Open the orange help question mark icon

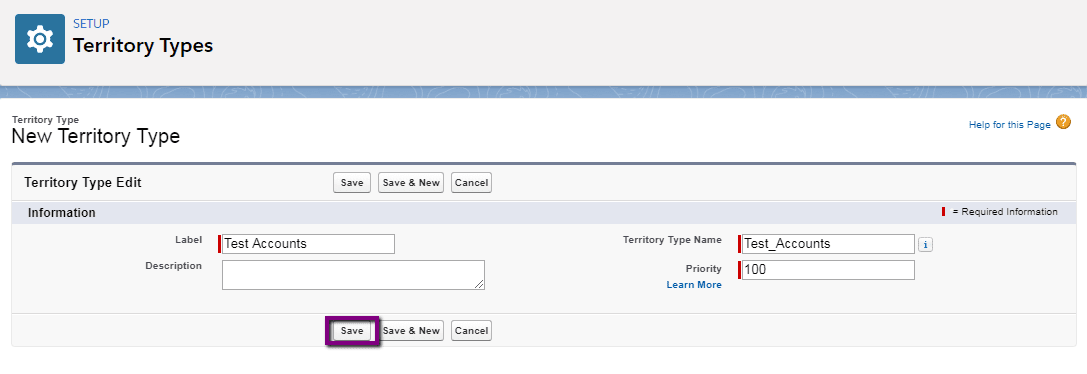1063,123
